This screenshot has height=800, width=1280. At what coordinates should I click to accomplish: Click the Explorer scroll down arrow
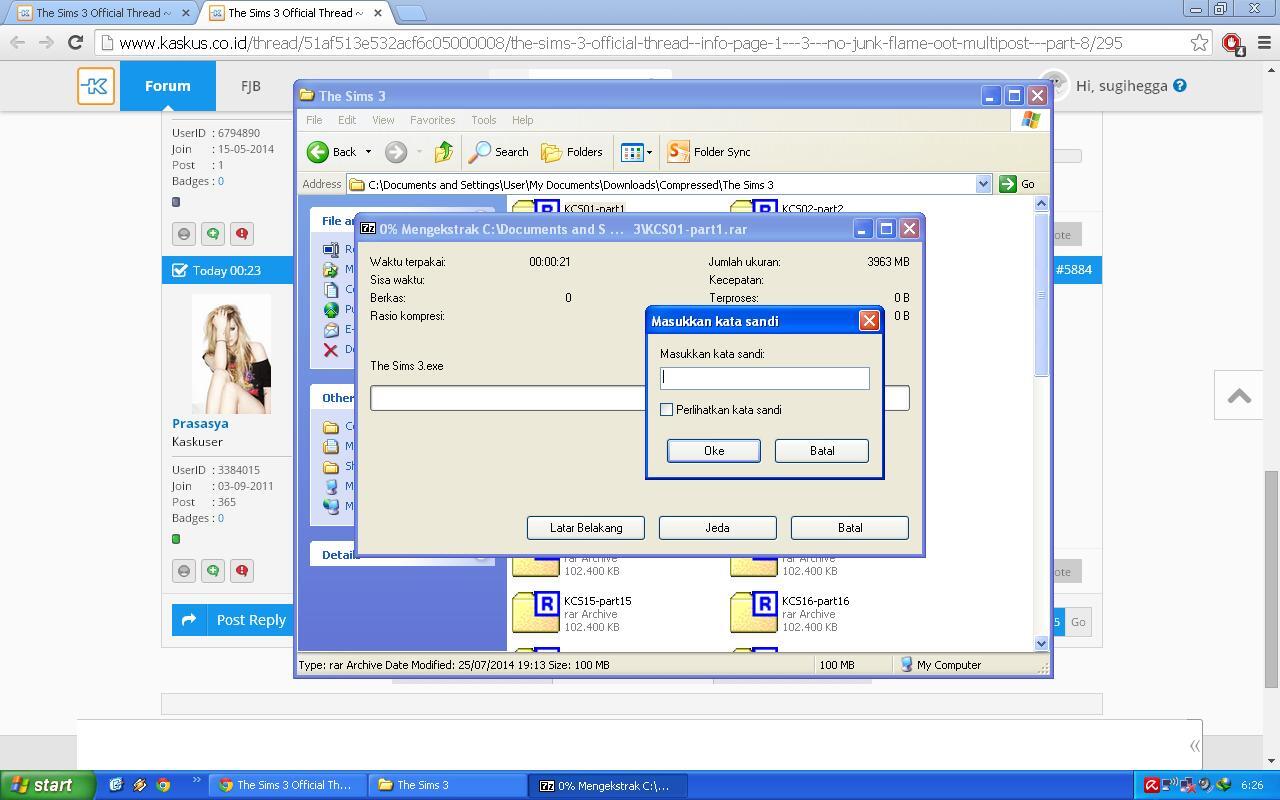coord(1041,645)
